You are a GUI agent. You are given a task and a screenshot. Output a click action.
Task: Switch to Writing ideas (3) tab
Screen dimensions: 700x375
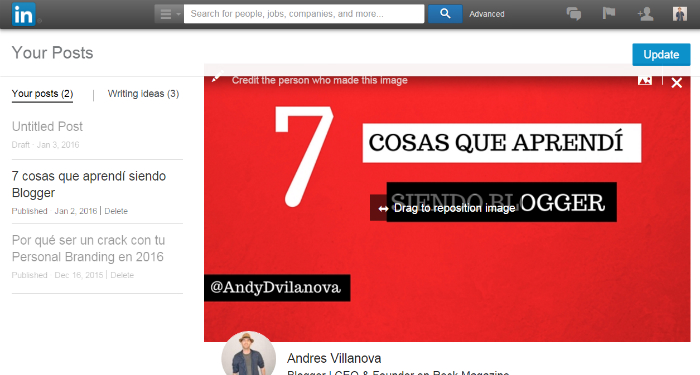[x=143, y=94]
